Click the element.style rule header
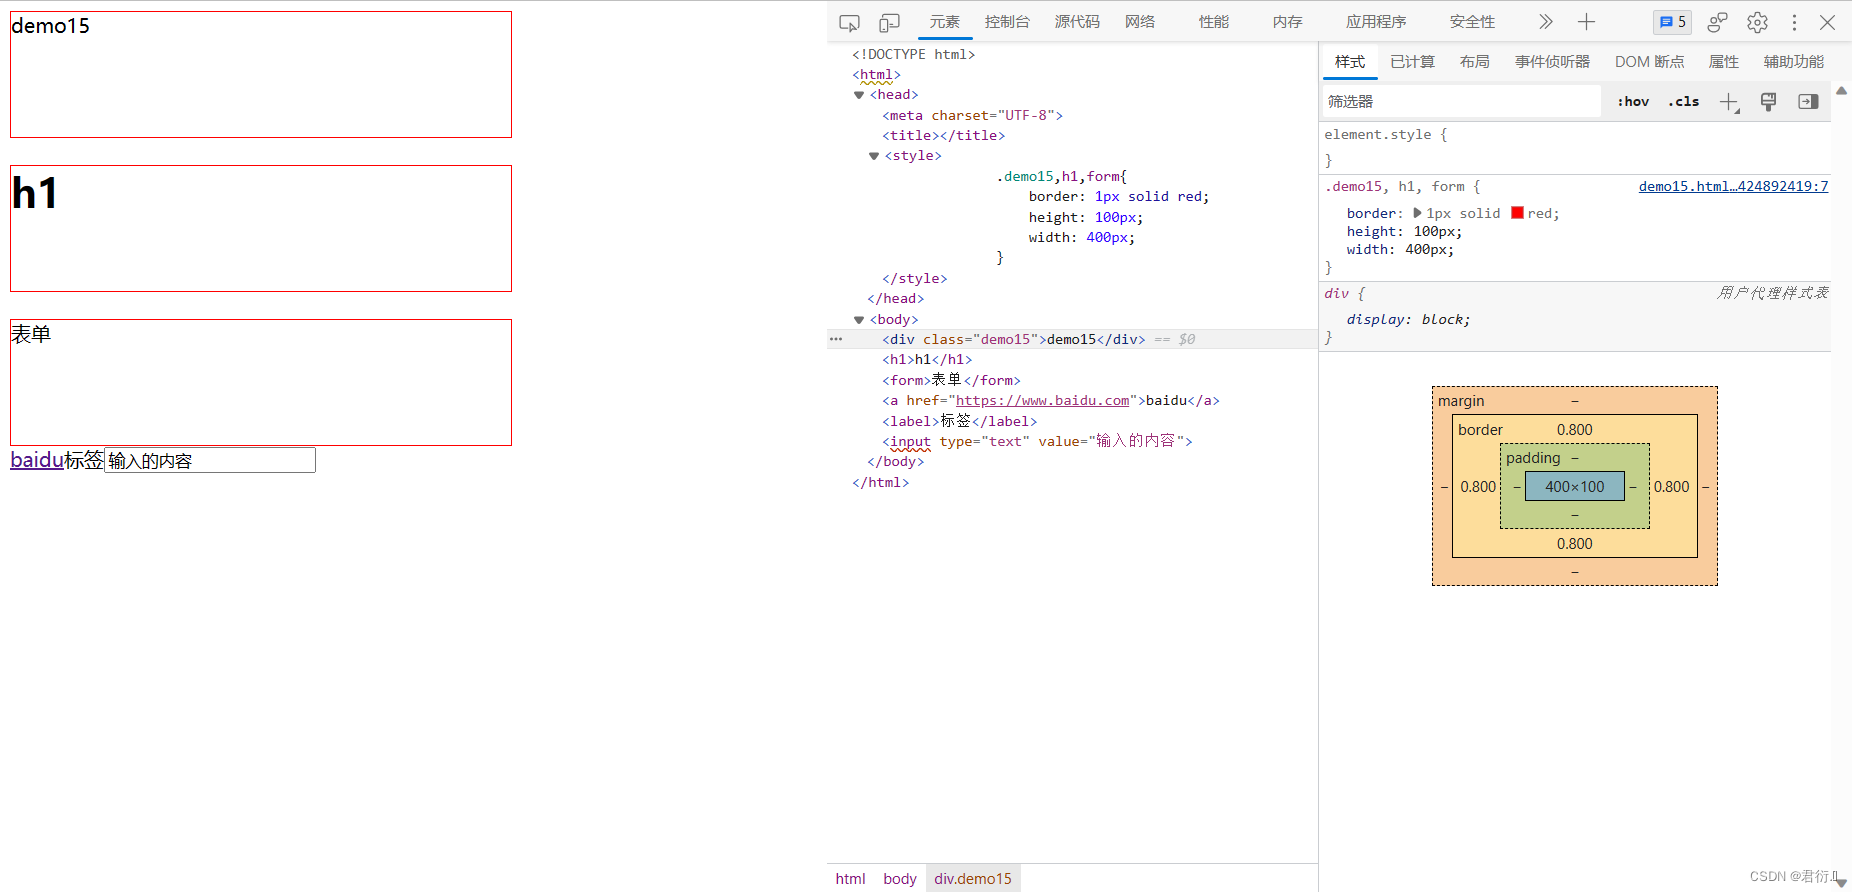 (x=1385, y=135)
